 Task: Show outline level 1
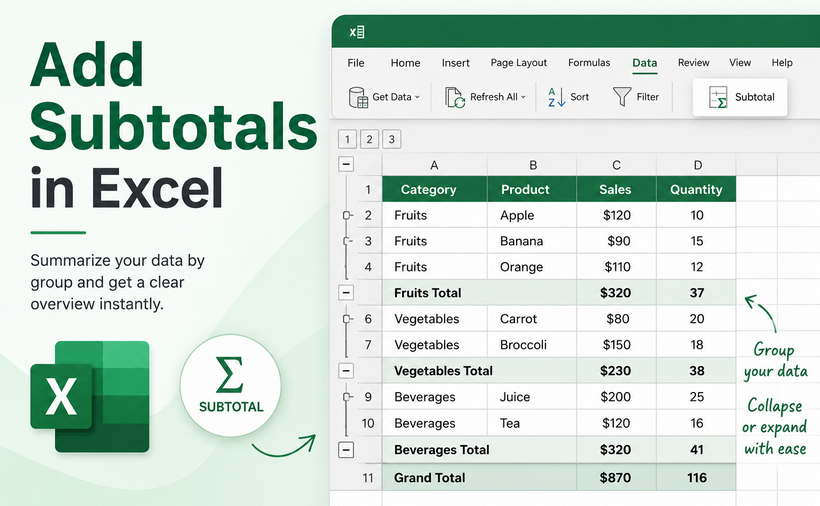coord(347,139)
